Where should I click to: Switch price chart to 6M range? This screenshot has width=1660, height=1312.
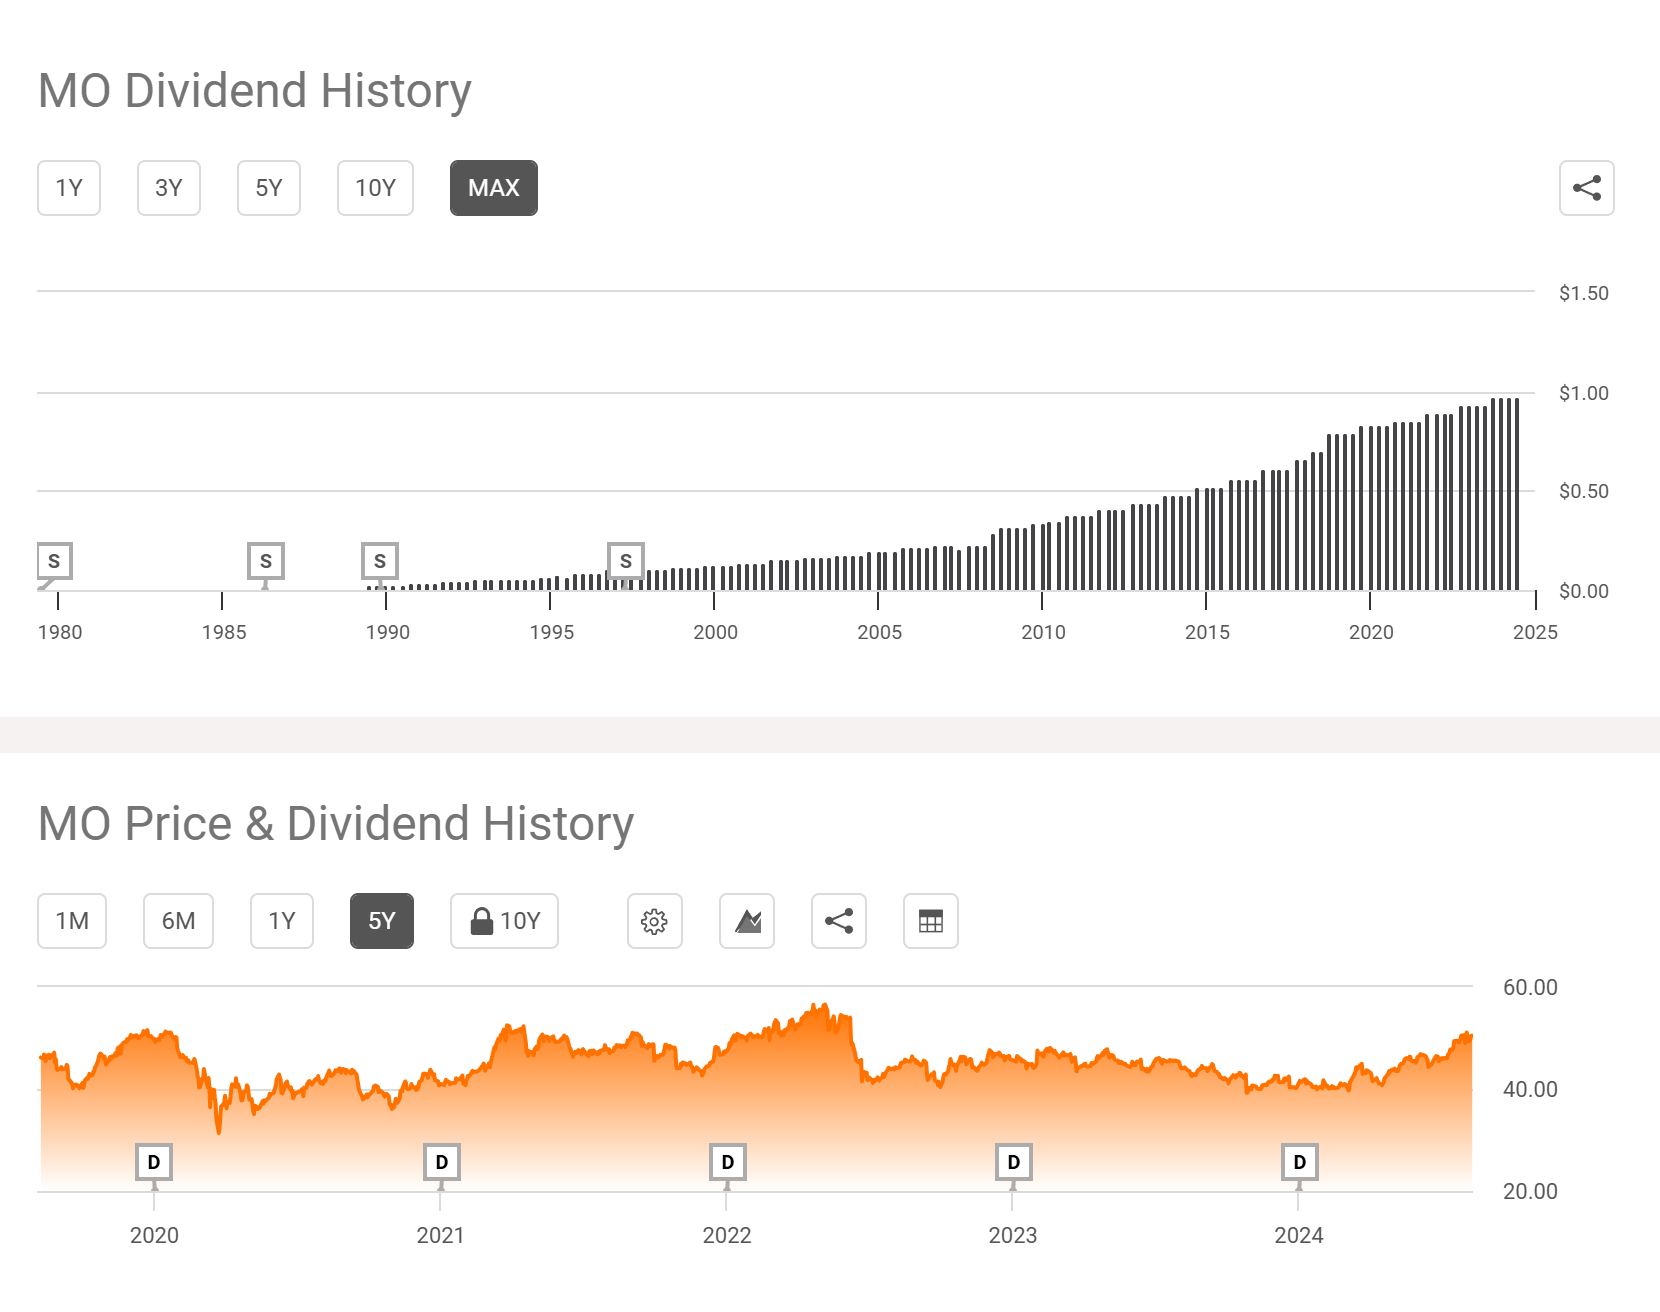[x=179, y=921]
